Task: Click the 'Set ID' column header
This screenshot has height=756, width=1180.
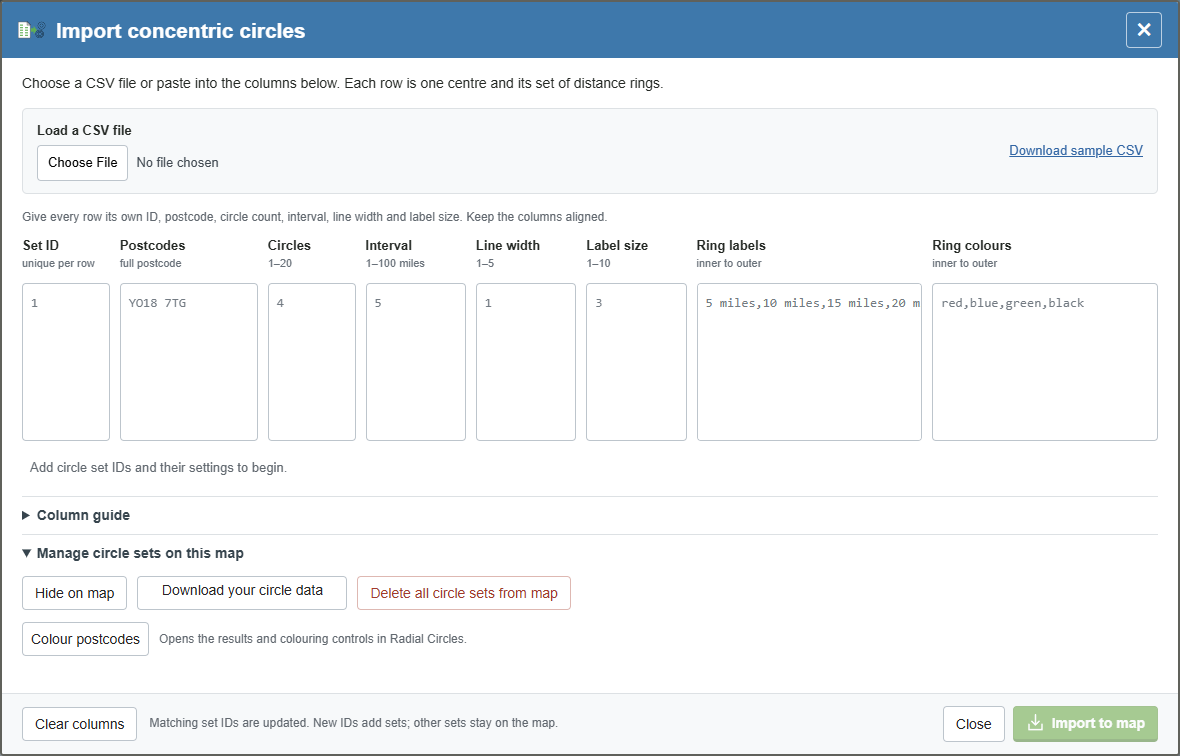Action: click(x=41, y=245)
